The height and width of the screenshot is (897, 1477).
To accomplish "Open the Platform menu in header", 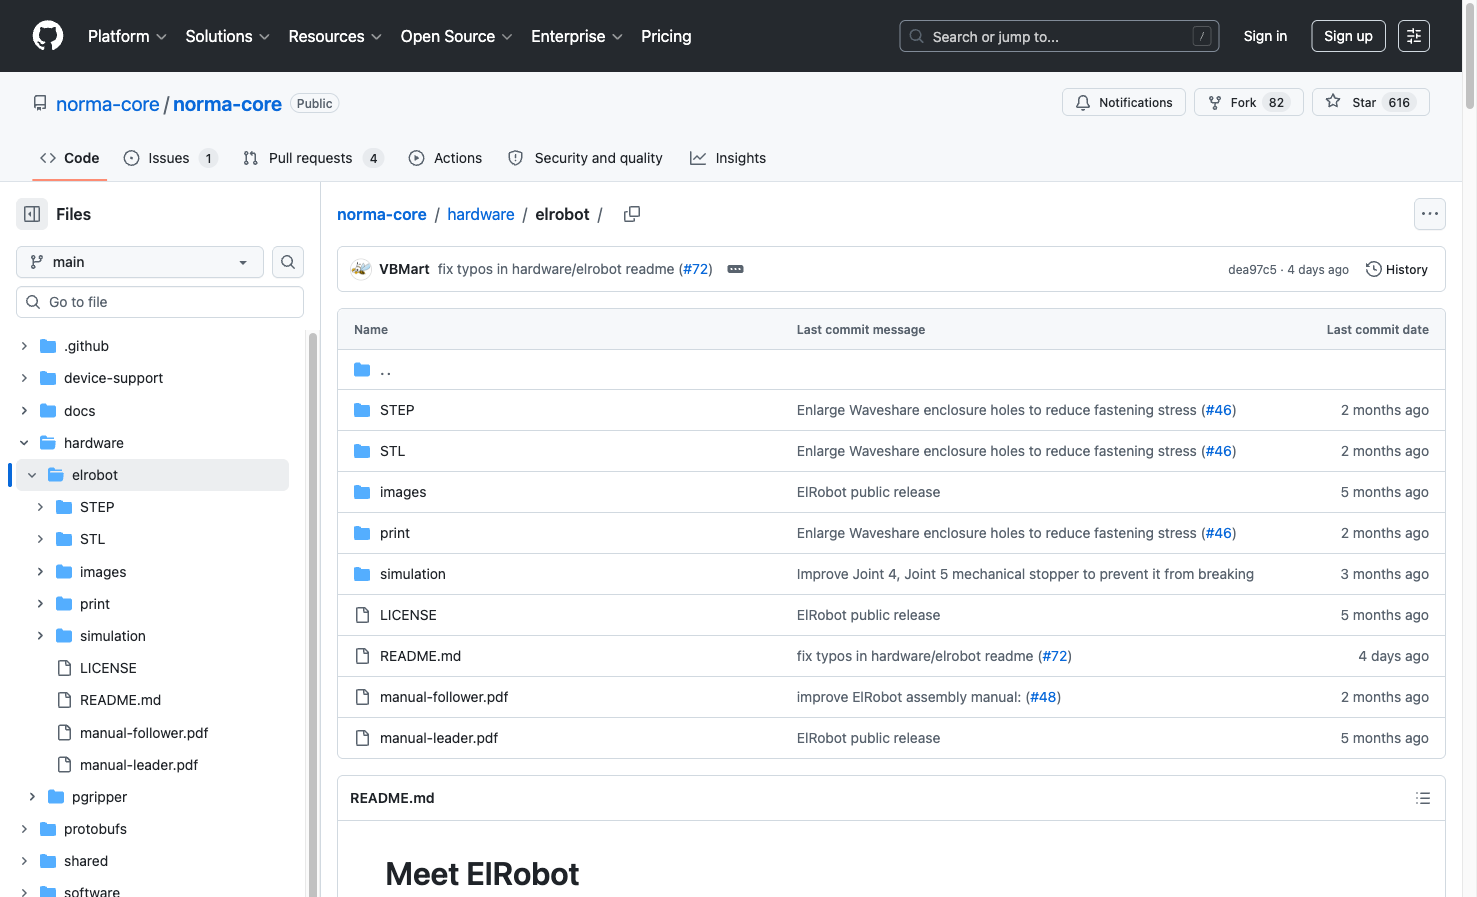I will point(127,36).
